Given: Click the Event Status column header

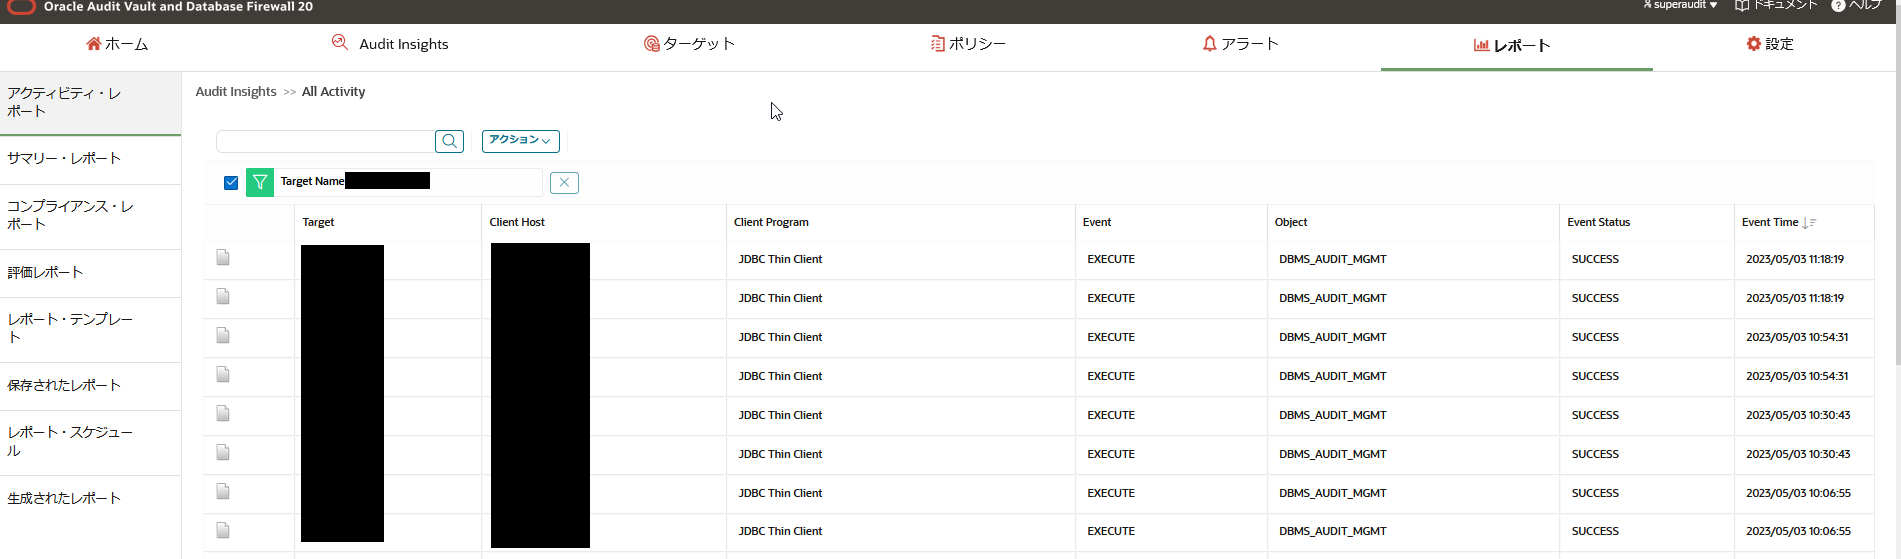Looking at the screenshot, I should [1598, 223].
